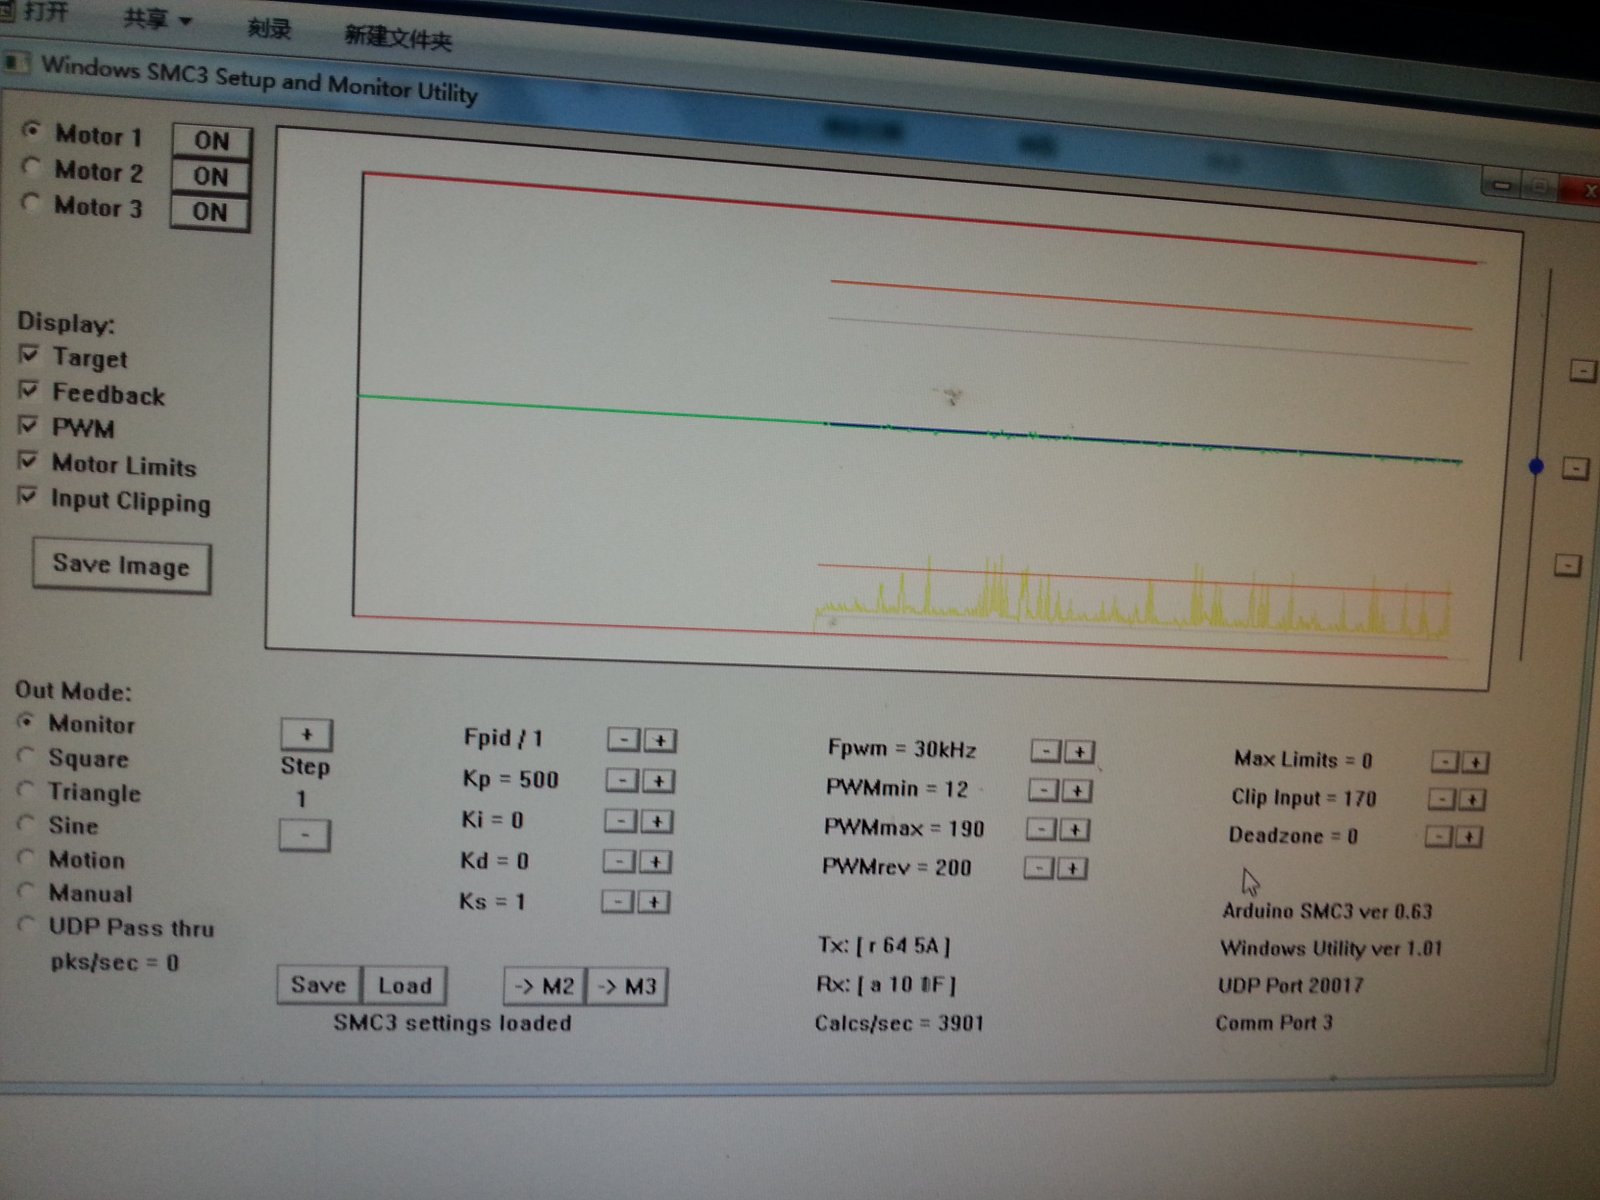Toggle the Motor Limits checkbox
This screenshot has height=1200, width=1600.
pyautogui.click(x=28, y=461)
